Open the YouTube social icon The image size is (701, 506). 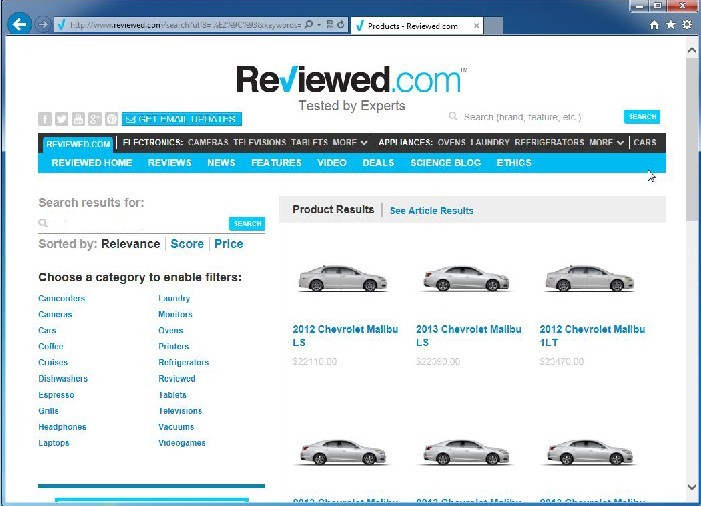click(x=78, y=119)
